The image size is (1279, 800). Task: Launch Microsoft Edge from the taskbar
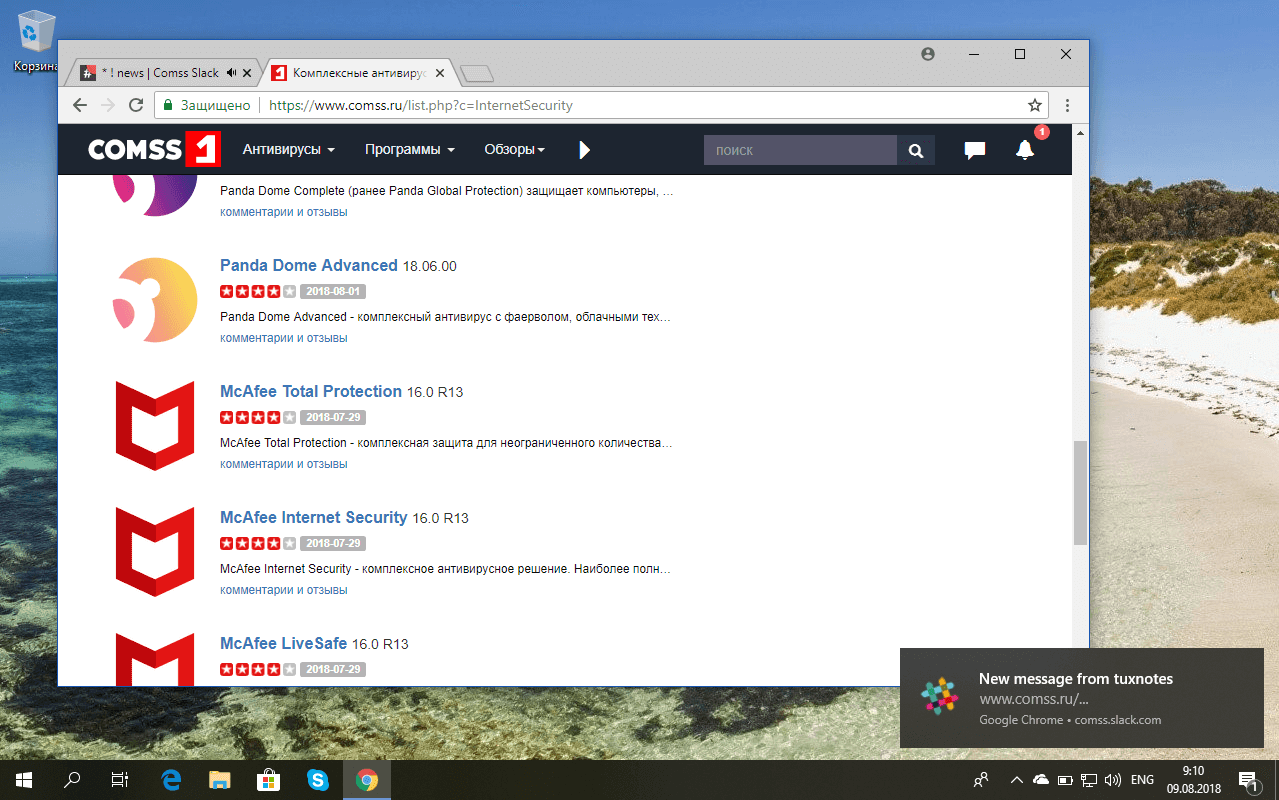point(171,780)
